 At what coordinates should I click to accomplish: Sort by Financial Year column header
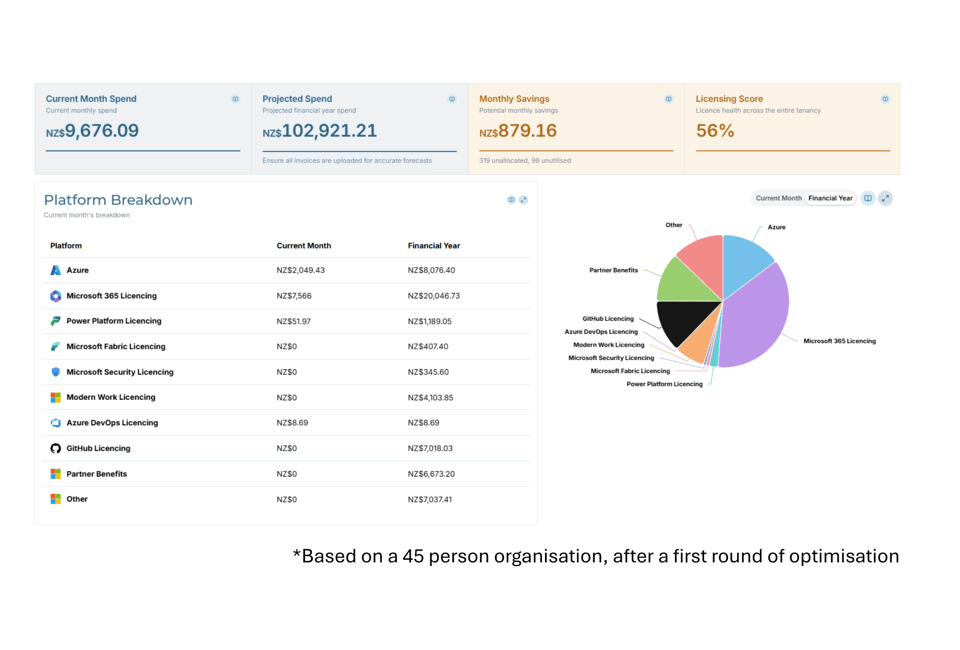pos(433,245)
